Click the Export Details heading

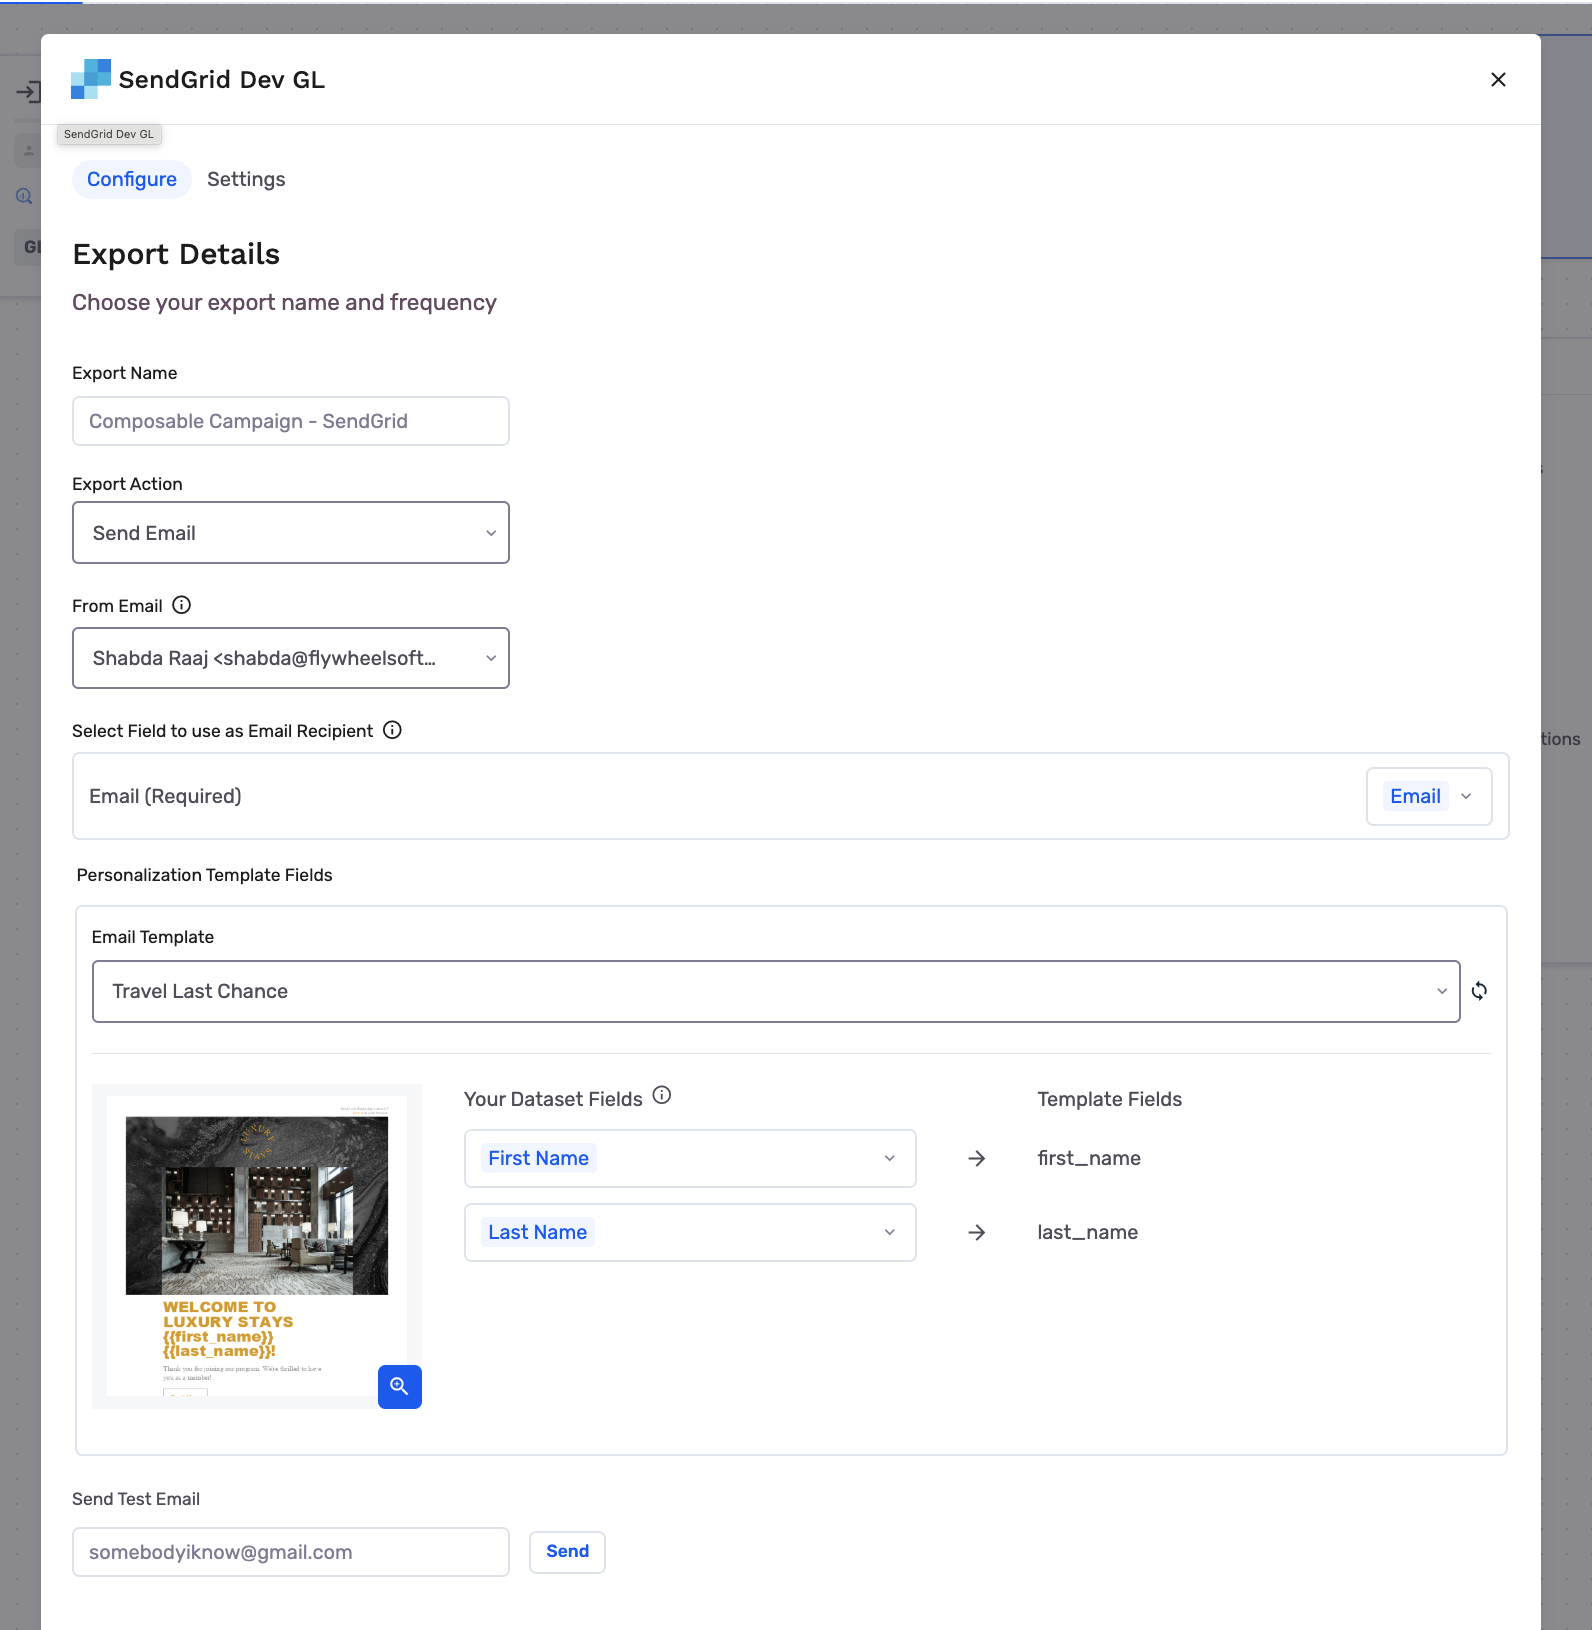point(176,254)
